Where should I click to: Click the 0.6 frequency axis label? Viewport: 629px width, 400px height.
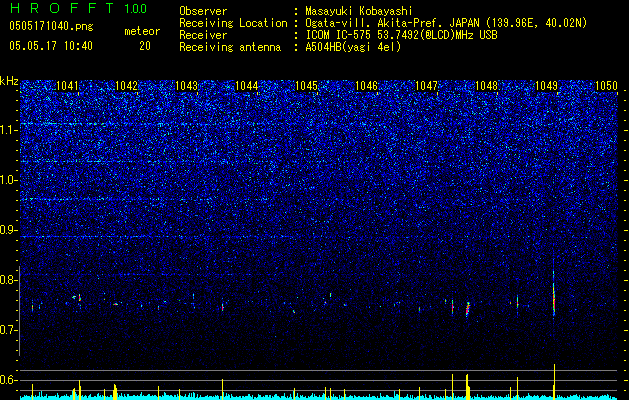(x=9, y=380)
